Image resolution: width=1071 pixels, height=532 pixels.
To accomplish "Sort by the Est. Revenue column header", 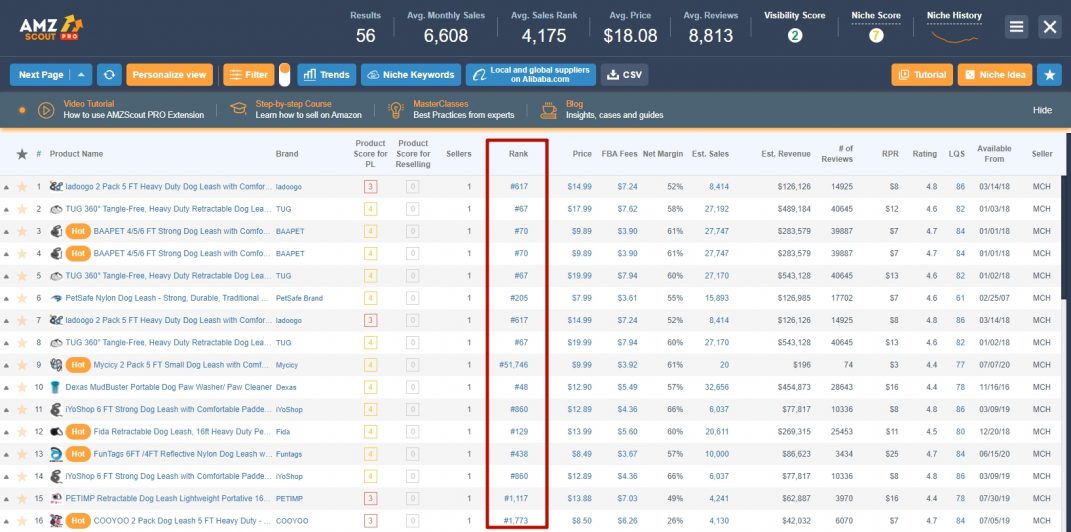I will [786, 154].
